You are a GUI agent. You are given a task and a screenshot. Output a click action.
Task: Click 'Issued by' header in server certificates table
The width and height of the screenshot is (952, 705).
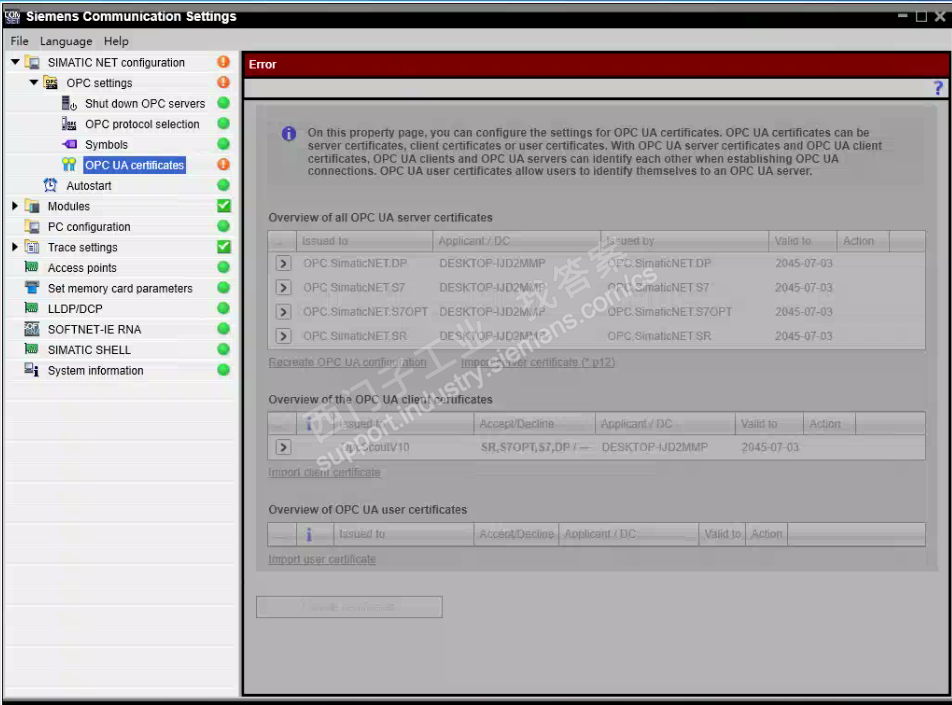tap(684, 241)
